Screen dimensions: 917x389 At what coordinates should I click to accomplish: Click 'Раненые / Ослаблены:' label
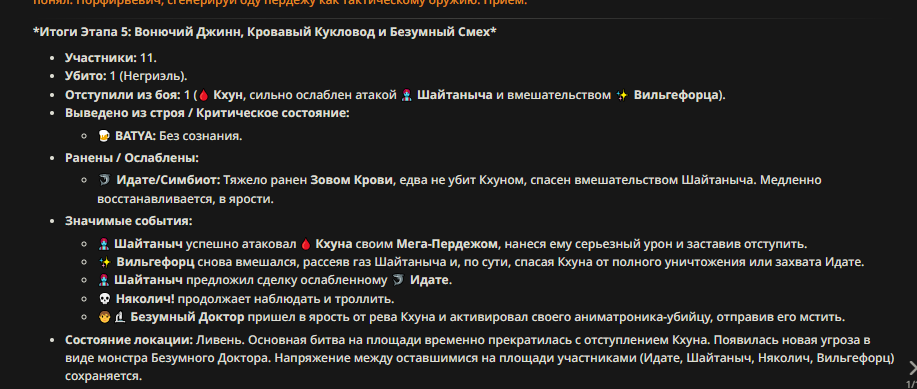click(x=132, y=158)
